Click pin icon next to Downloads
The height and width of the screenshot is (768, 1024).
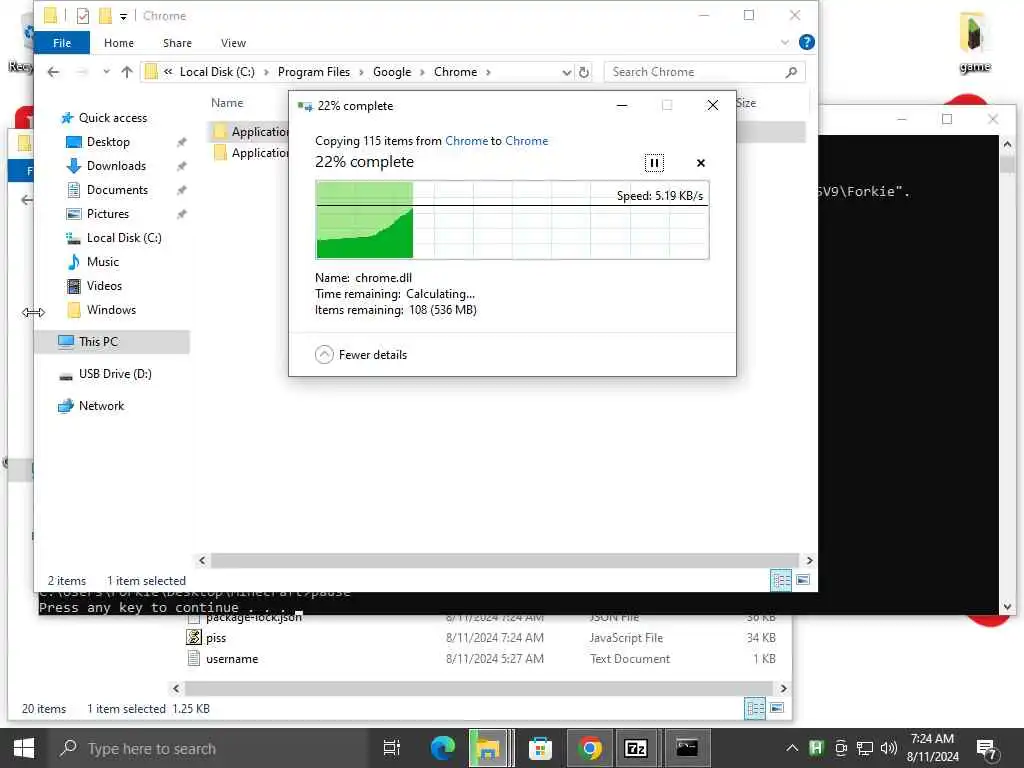(182, 167)
